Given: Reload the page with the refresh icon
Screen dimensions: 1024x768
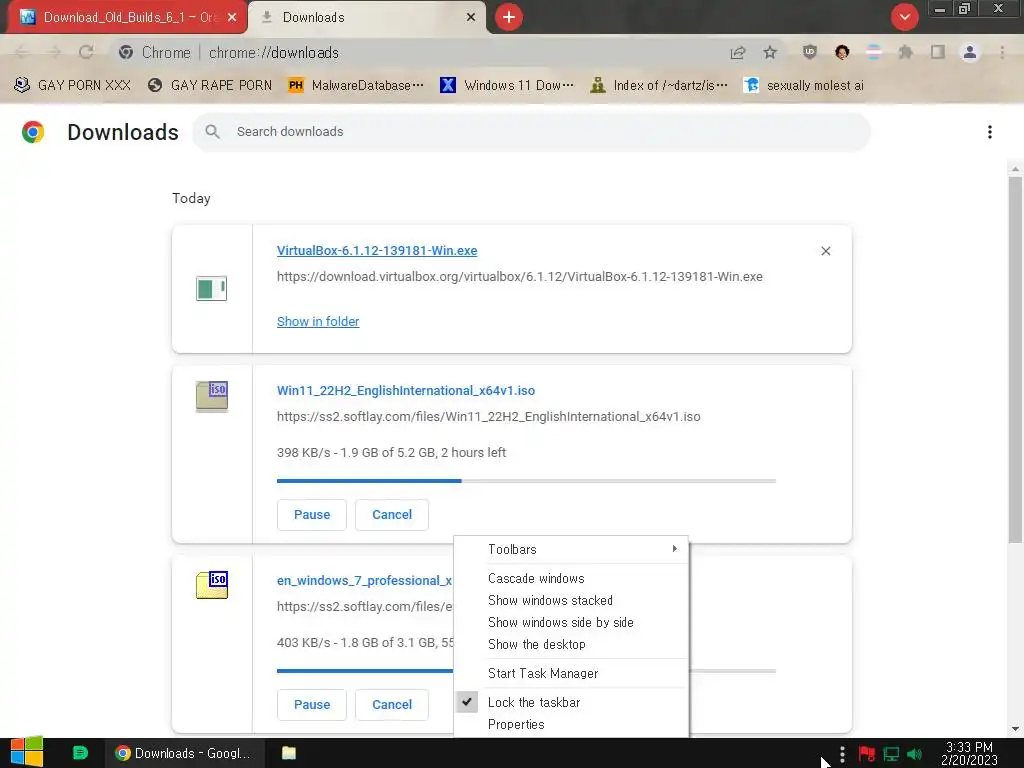Looking at the screenshot, I should [86, 52].
